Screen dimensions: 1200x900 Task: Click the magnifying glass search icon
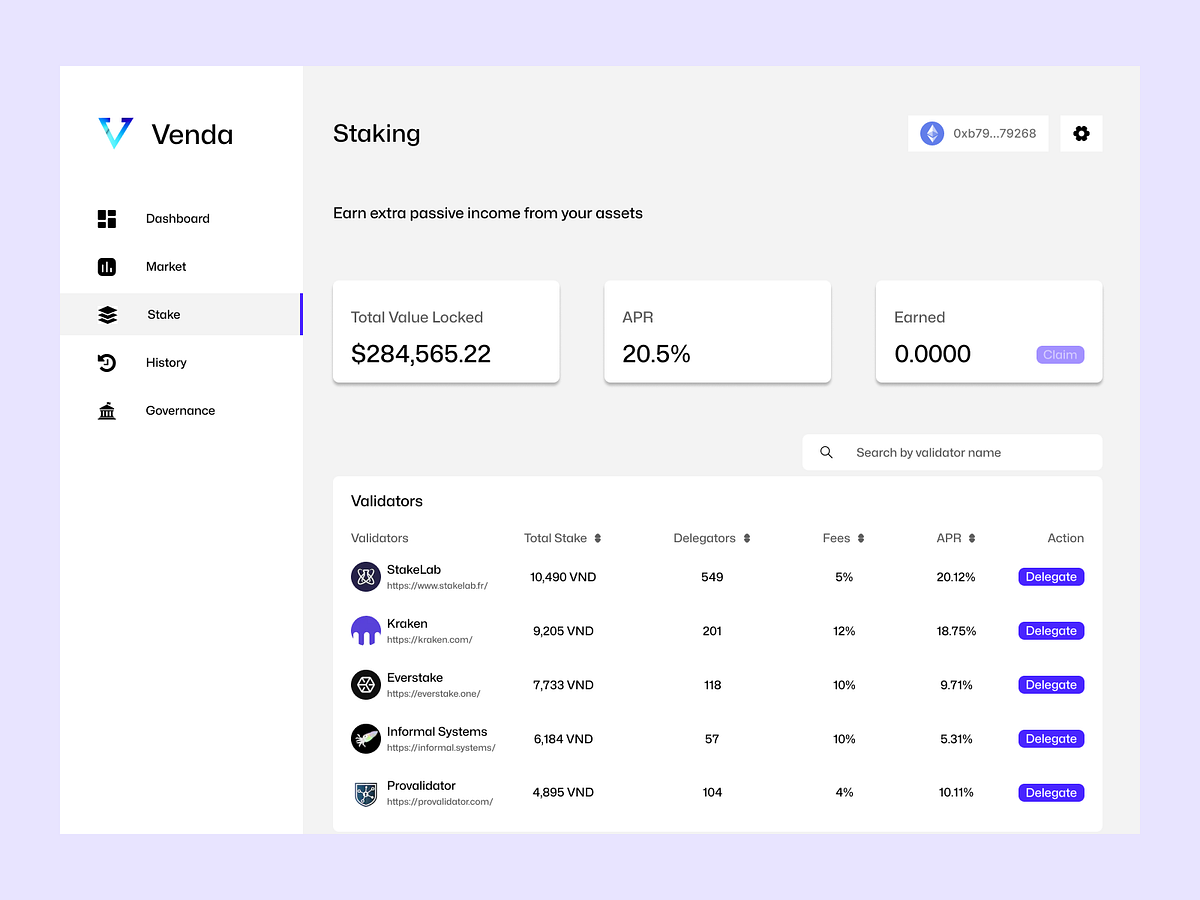pos(826,452)
